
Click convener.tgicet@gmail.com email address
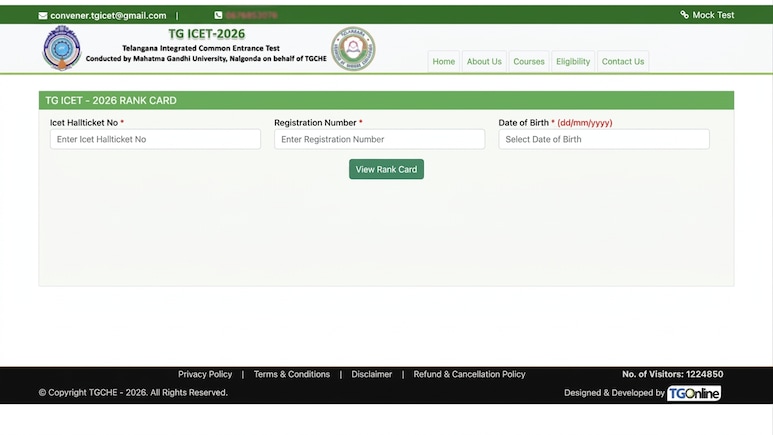click(108, 16)
